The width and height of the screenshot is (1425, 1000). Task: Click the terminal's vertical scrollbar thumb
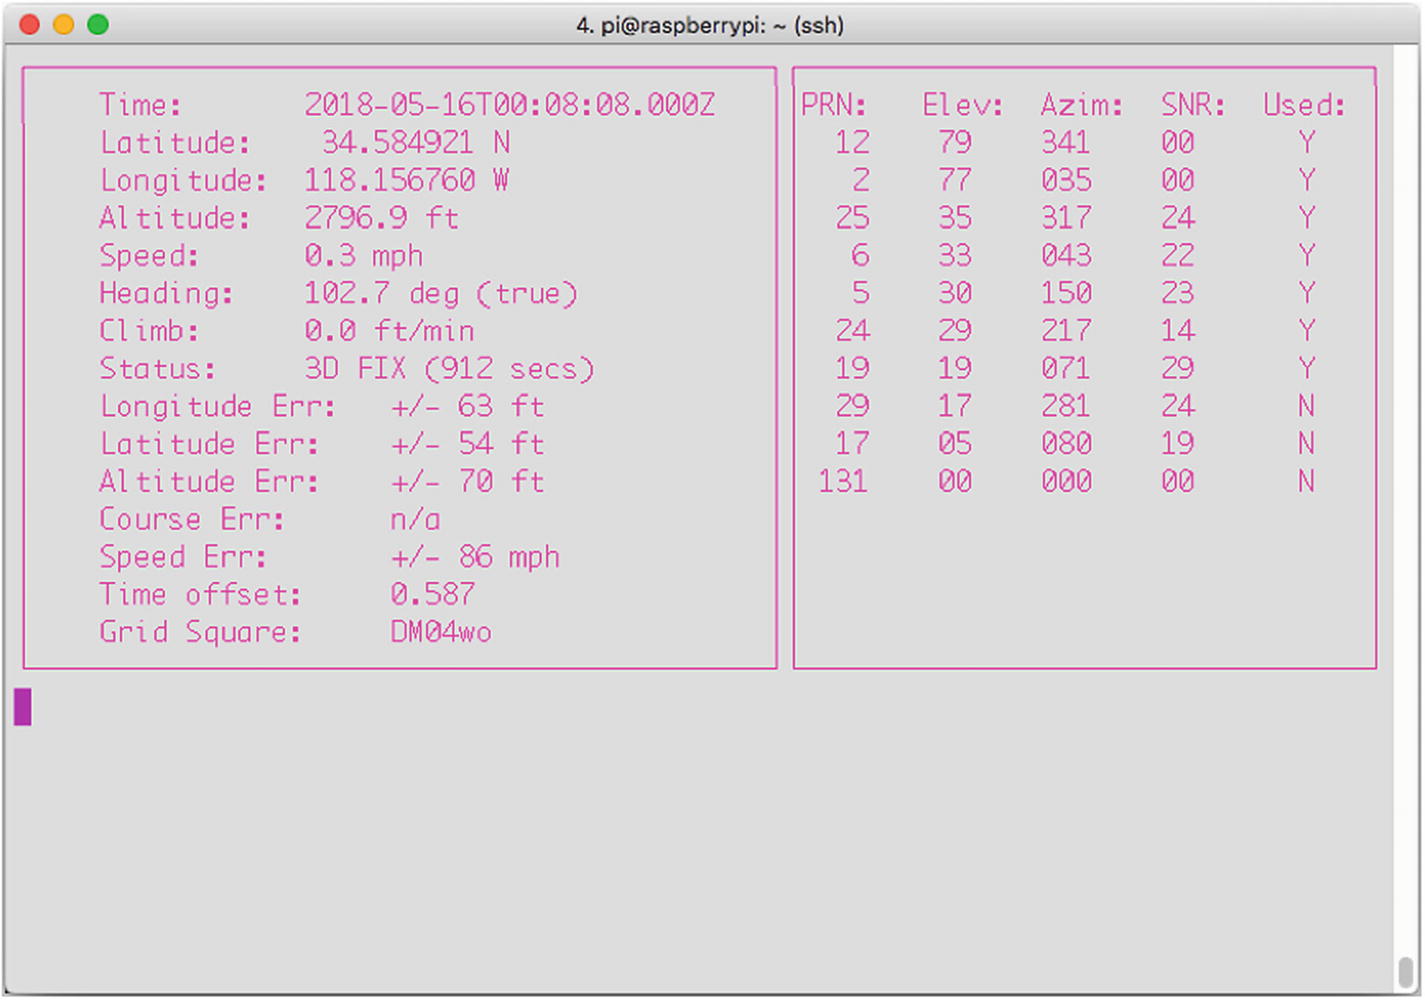(1405, 972)
